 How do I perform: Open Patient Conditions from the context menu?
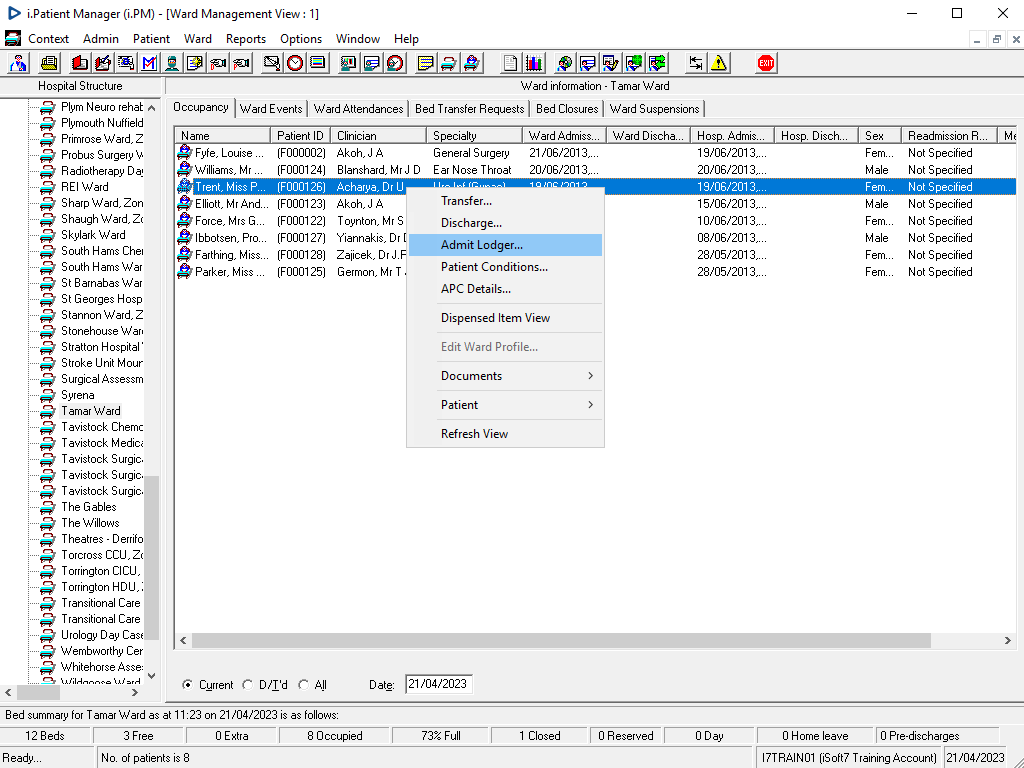505,266
